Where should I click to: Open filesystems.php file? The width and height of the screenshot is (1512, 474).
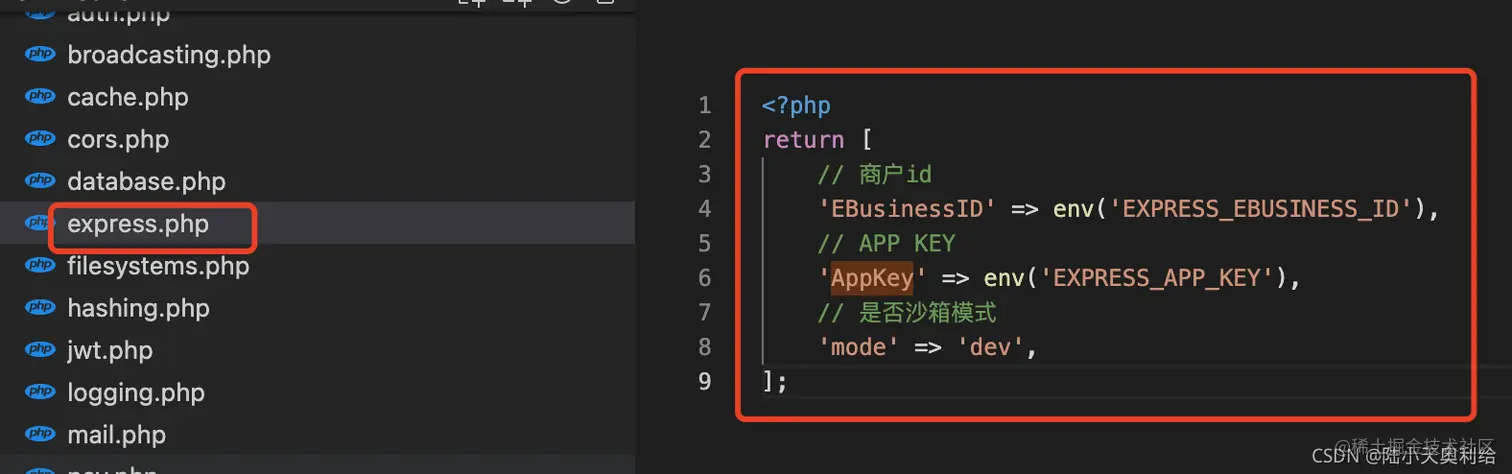pos(158,266)
